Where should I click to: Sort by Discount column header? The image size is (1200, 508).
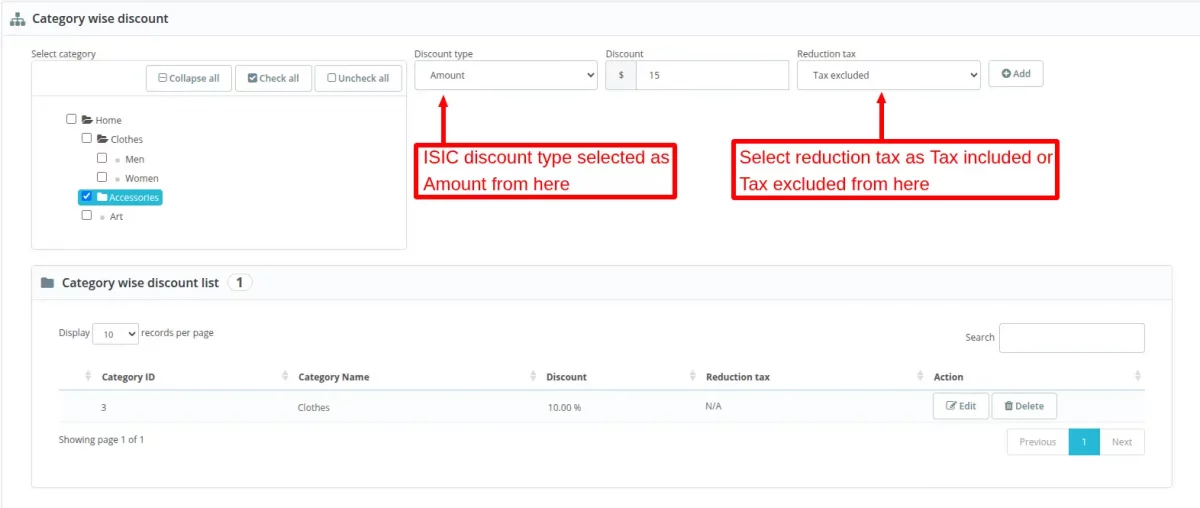(566, 377)
